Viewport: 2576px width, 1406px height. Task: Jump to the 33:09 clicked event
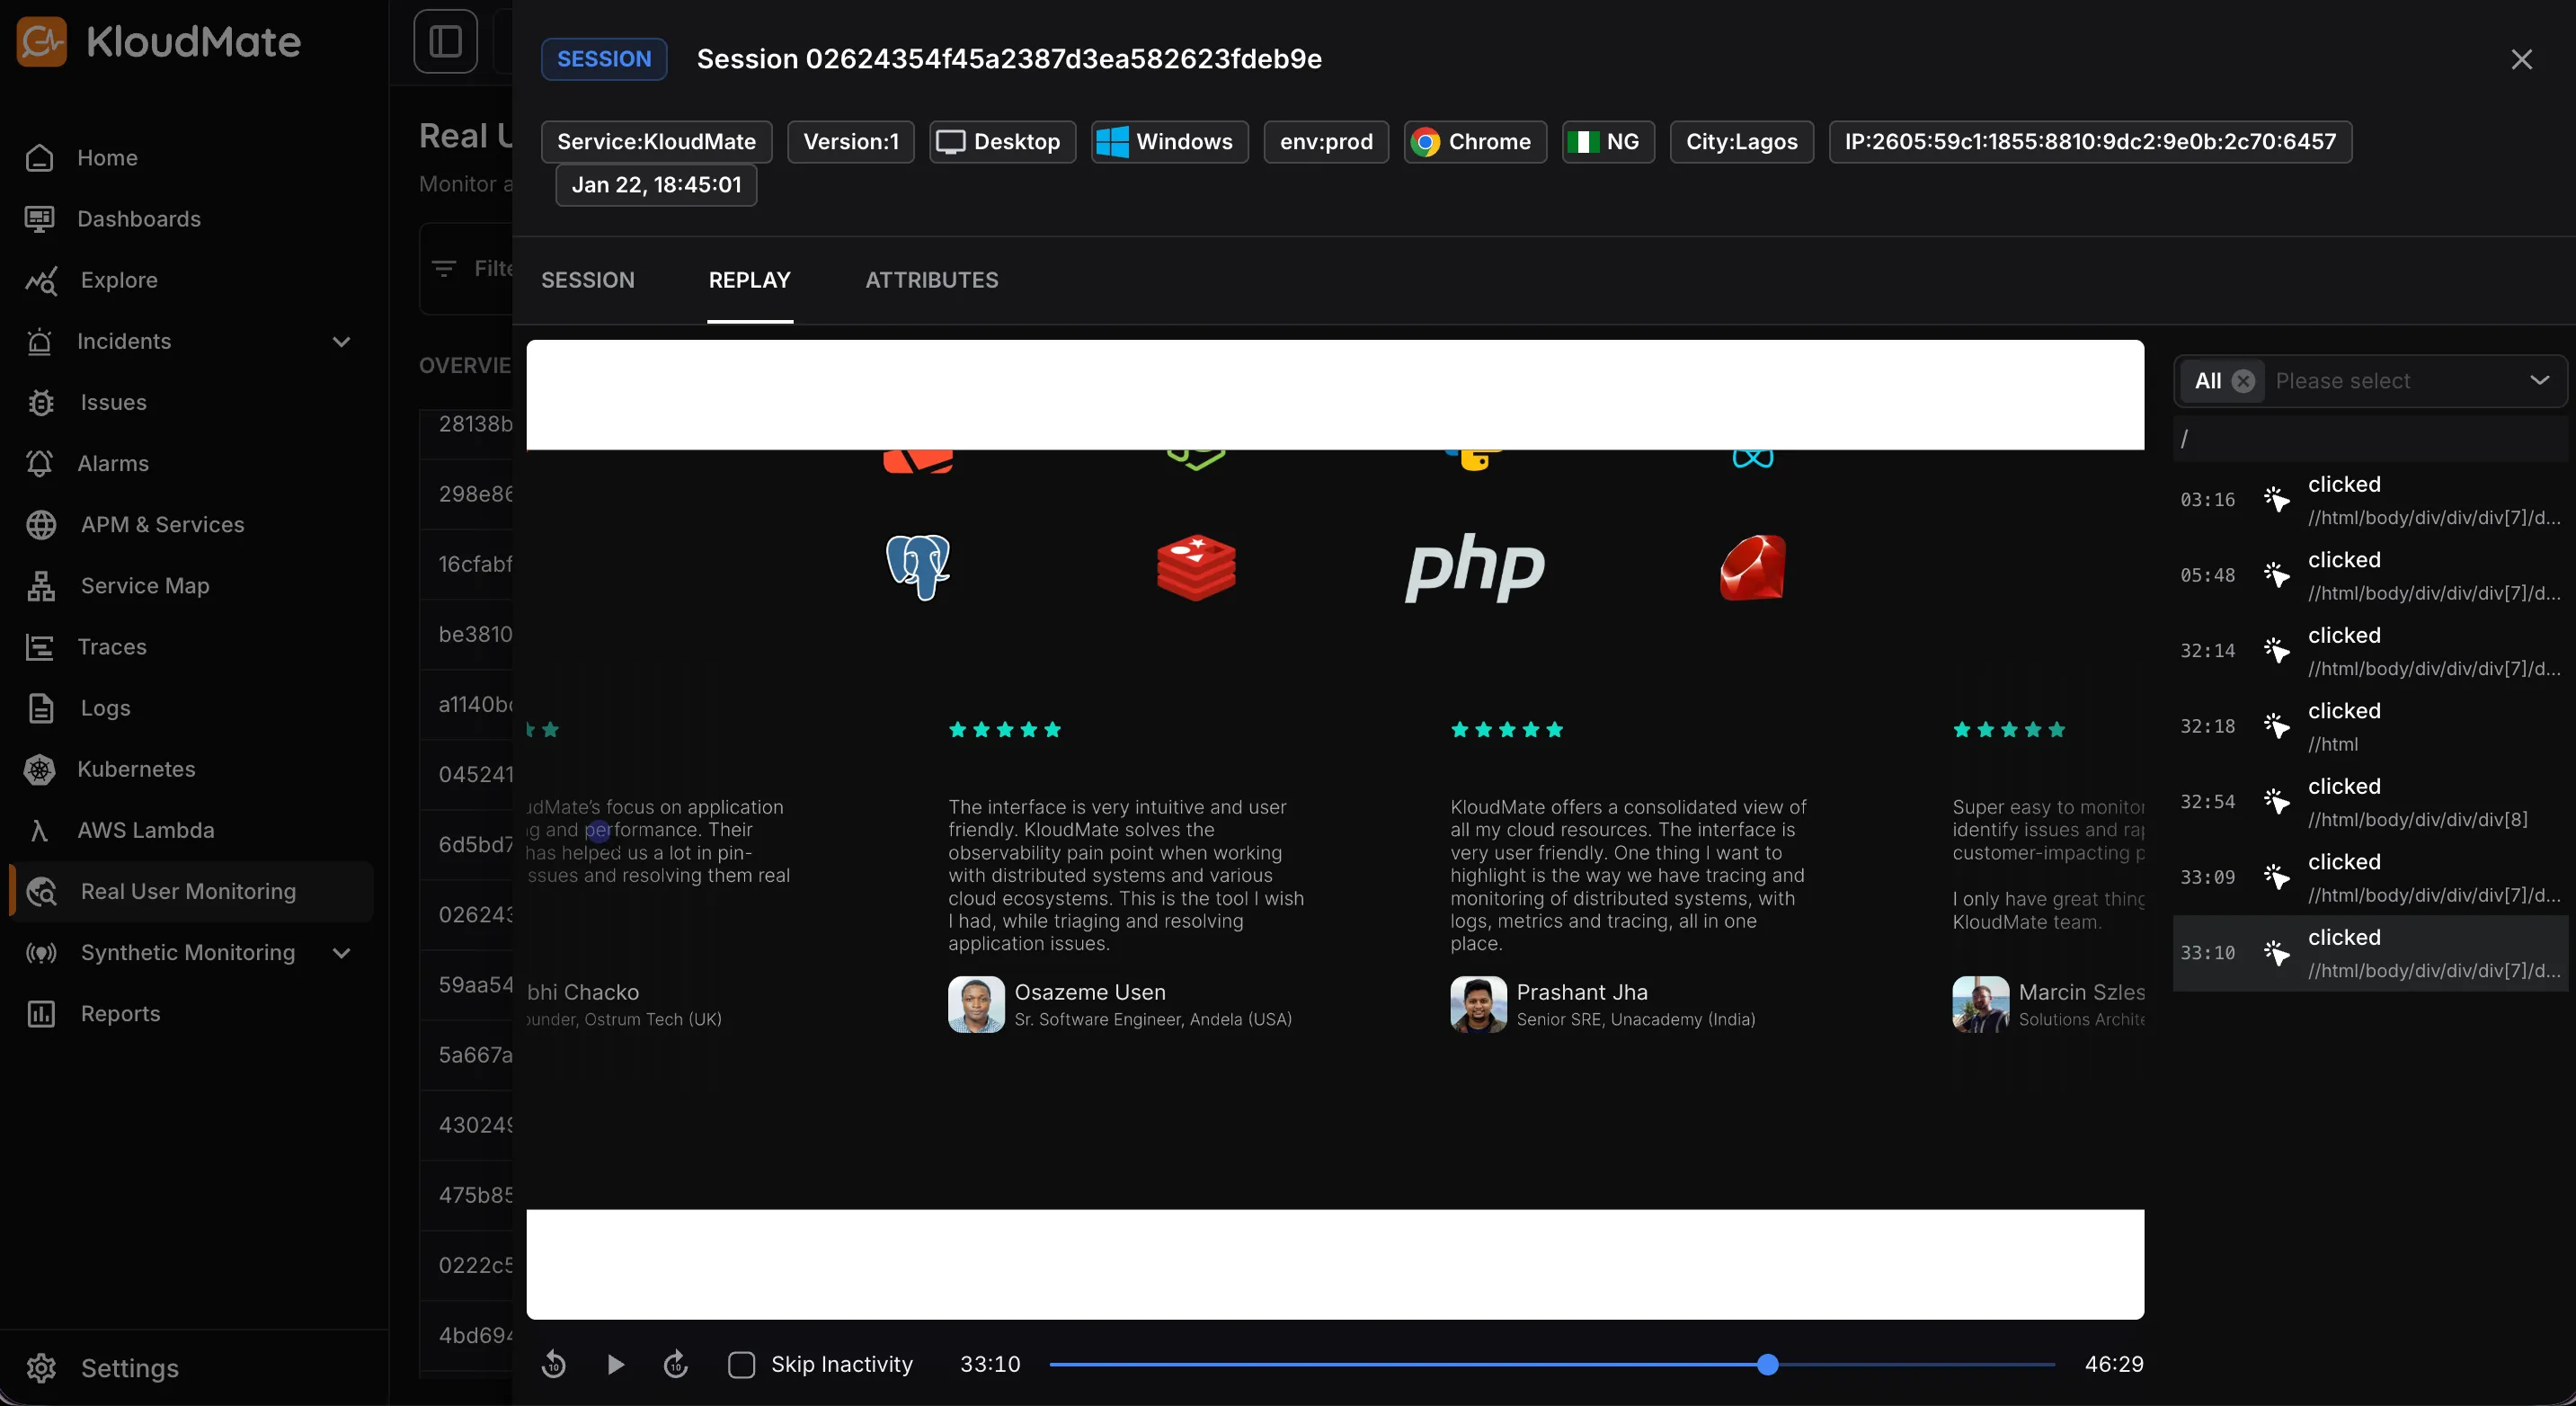tap(2370, 877)
